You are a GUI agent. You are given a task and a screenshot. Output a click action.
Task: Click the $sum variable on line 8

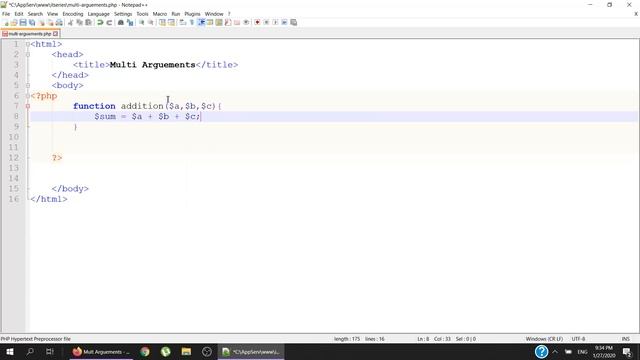pos(105,116)
